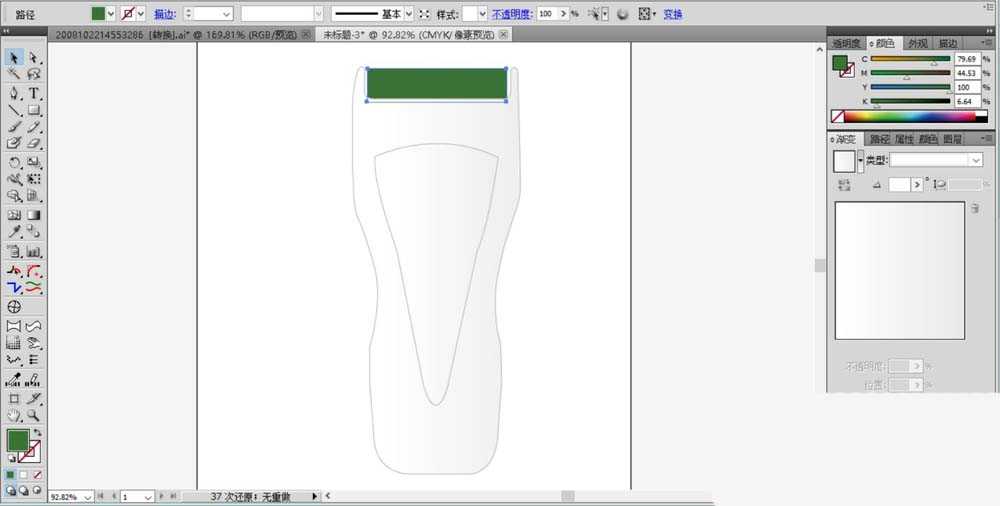Click the Rectangle shape tool
Viewport: 1000px width, 506px height.
pos(34,110)
